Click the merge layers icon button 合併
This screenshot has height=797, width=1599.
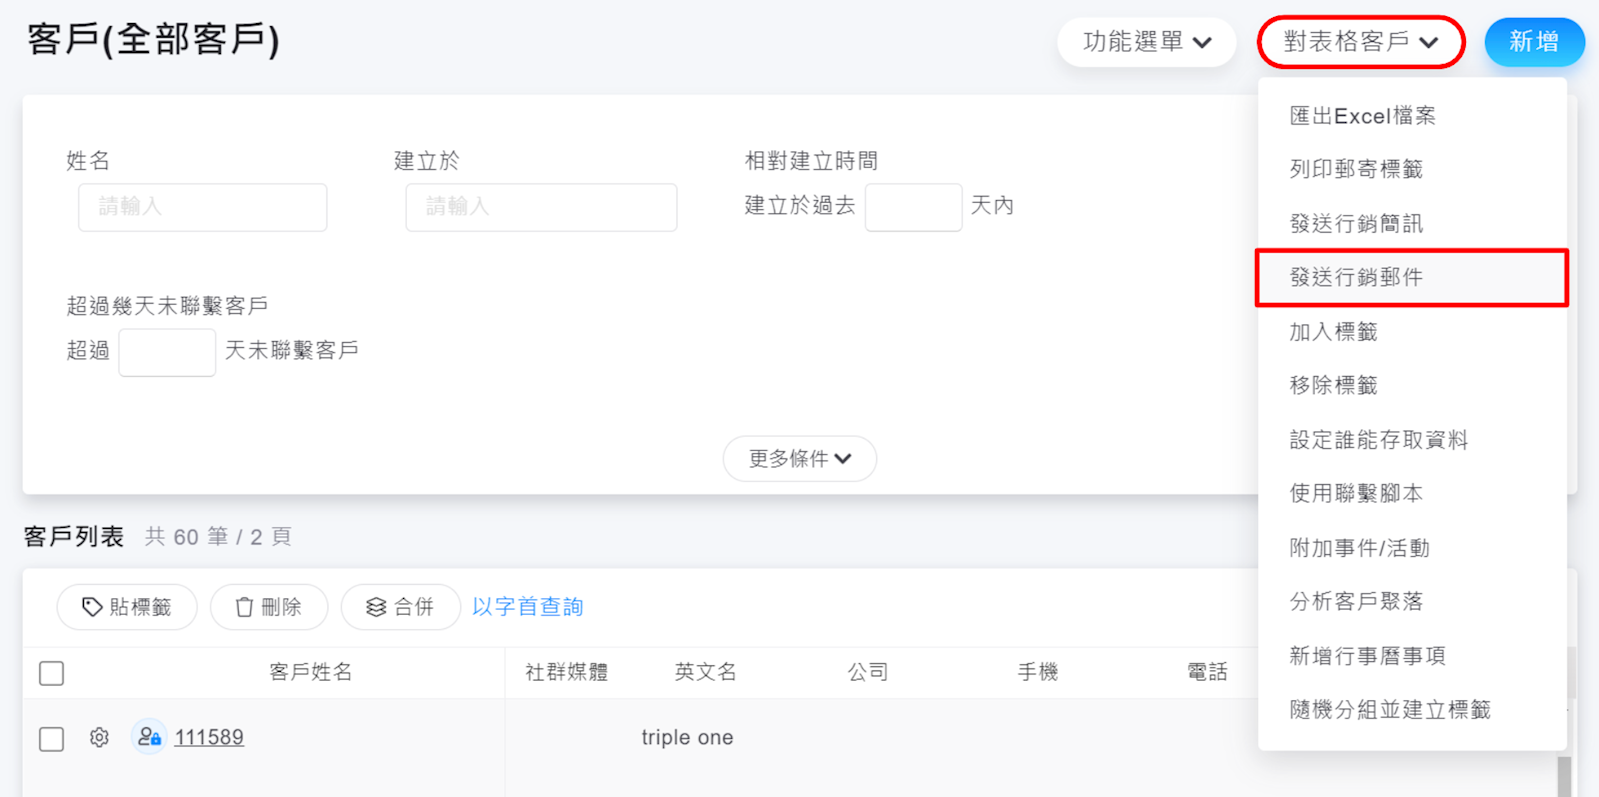(400, 607)
